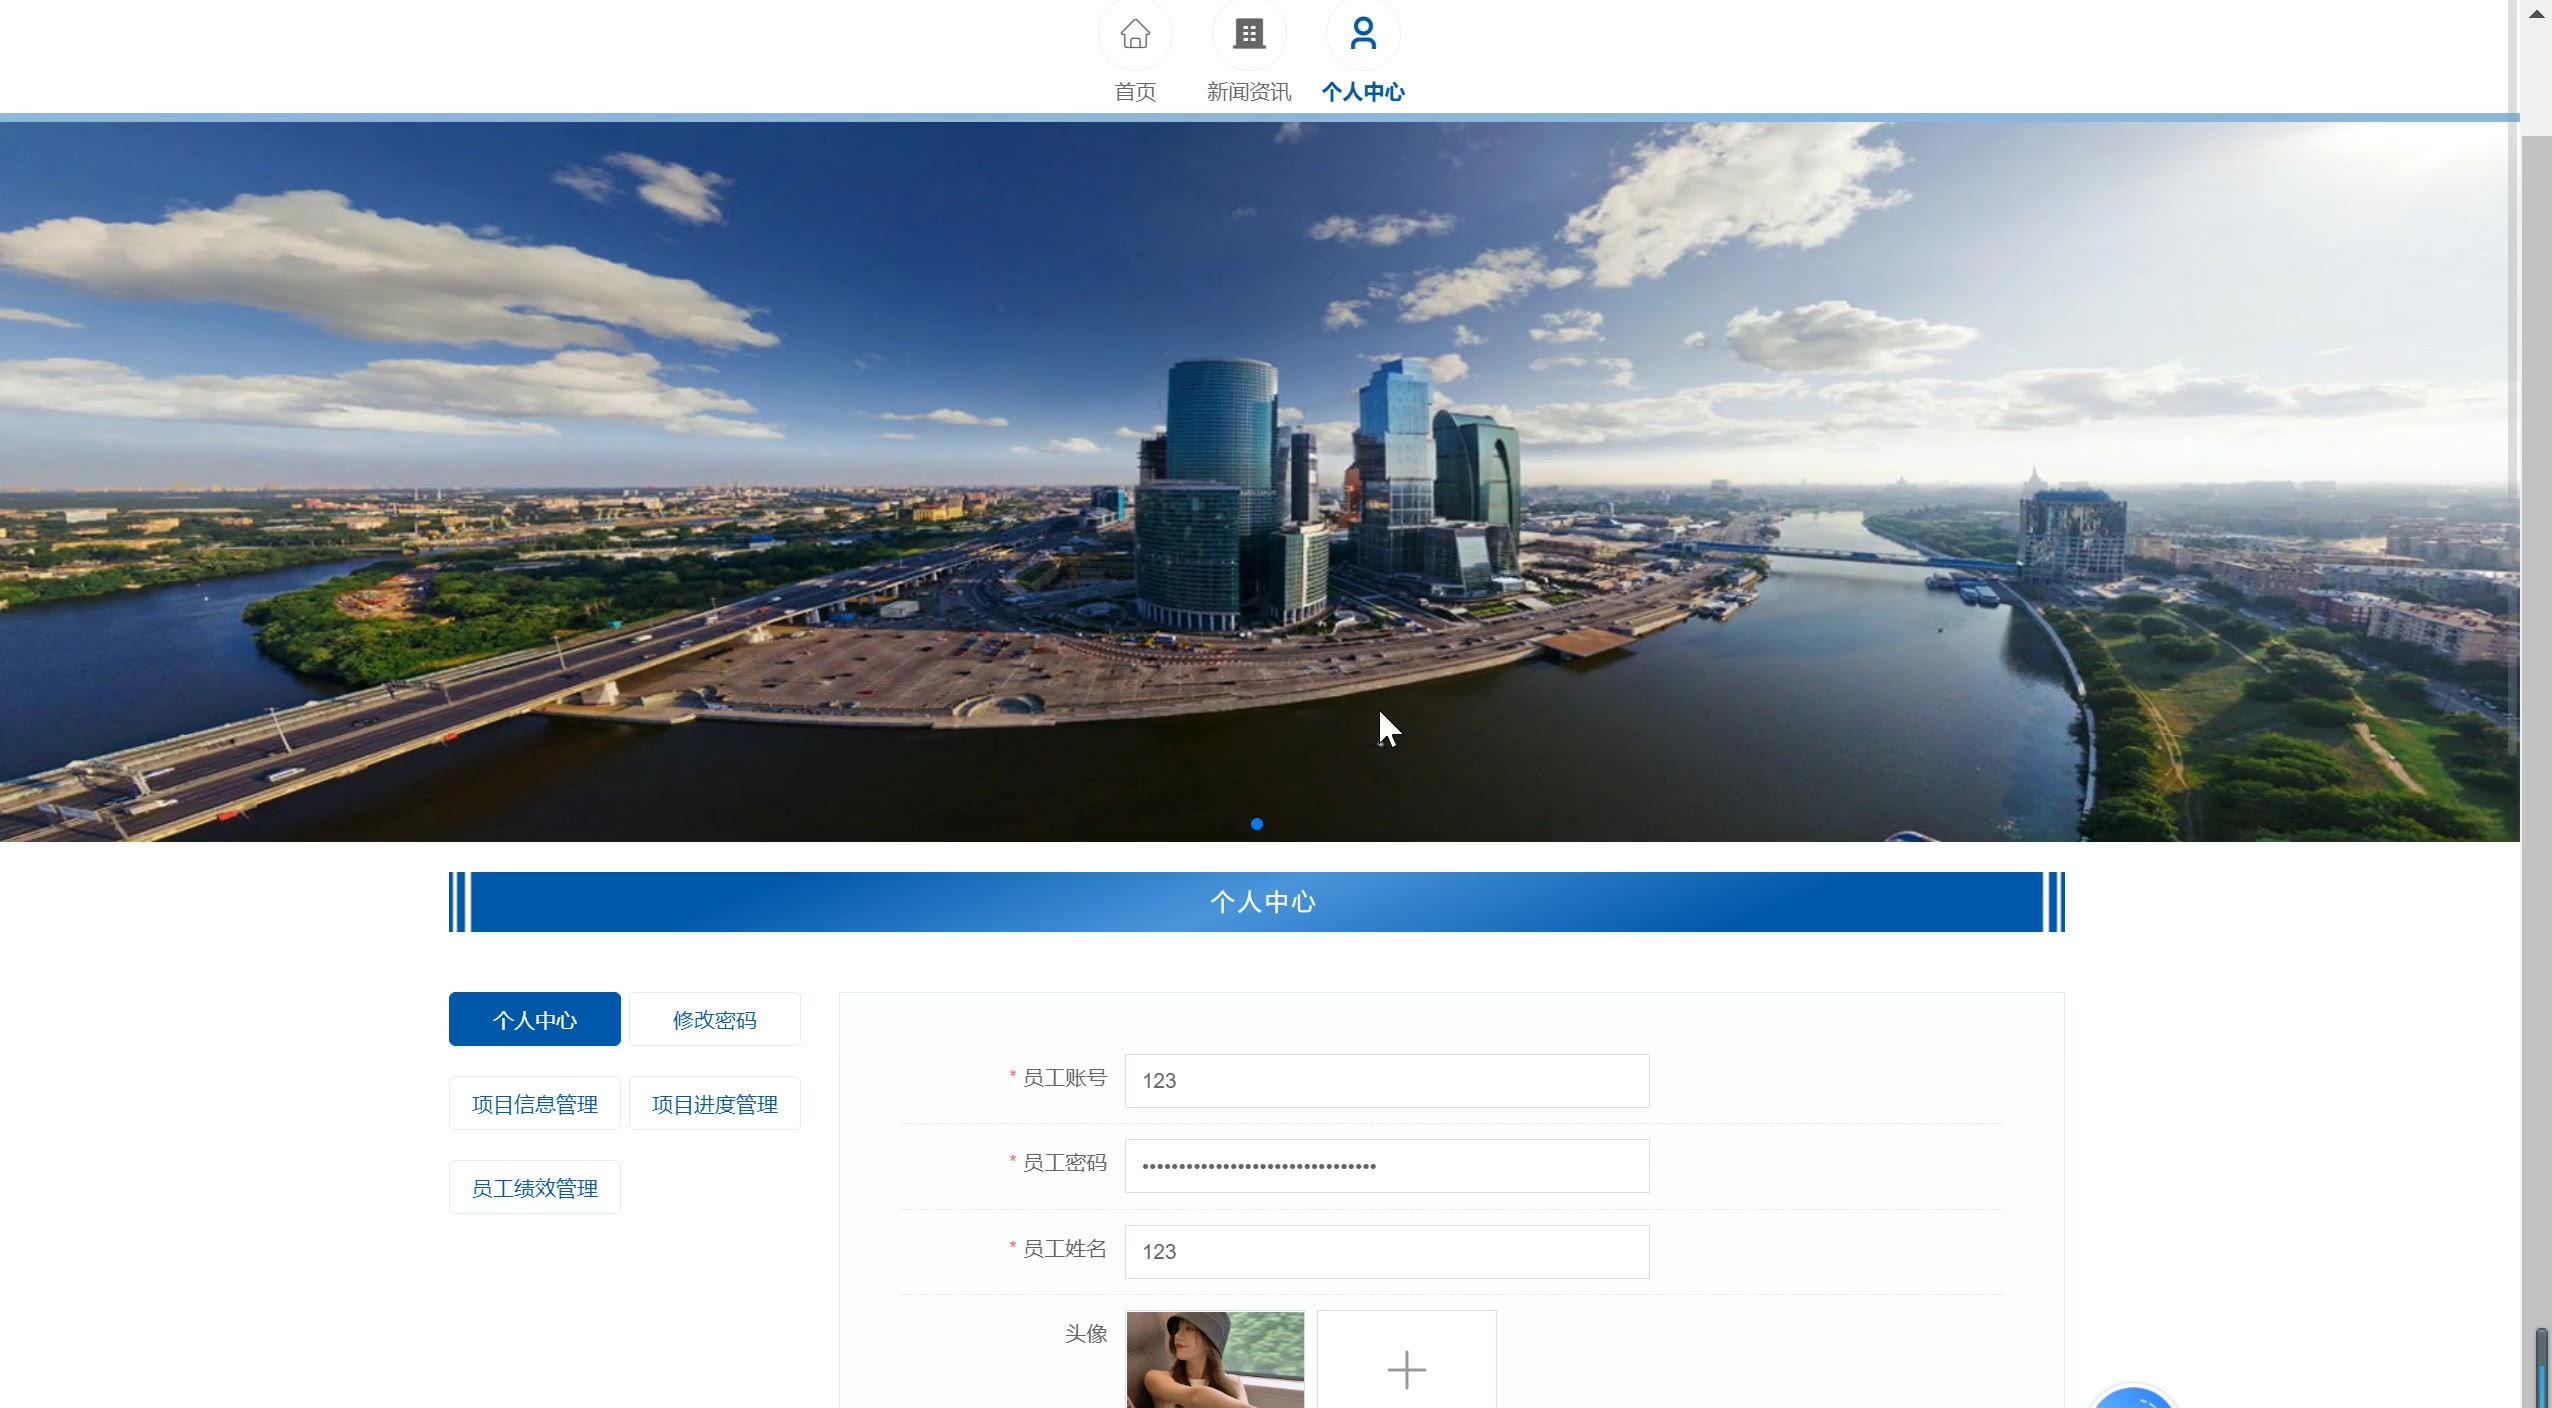
Task: Click into the 员工密码 password field
Action: 1386,1166
